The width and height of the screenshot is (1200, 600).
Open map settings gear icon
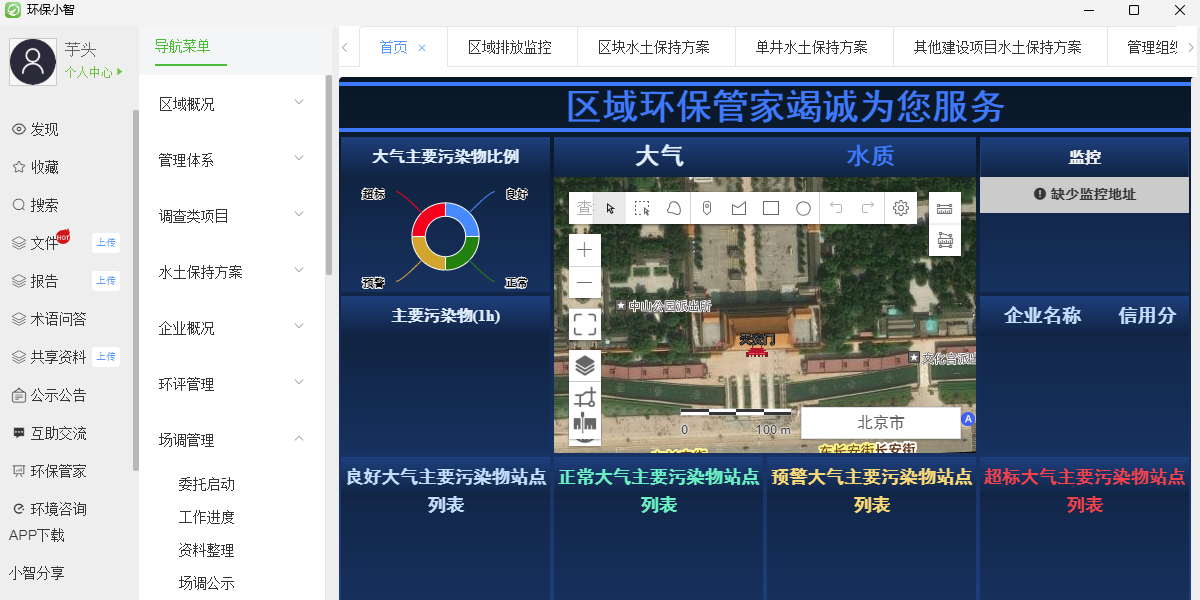(900, 208)
